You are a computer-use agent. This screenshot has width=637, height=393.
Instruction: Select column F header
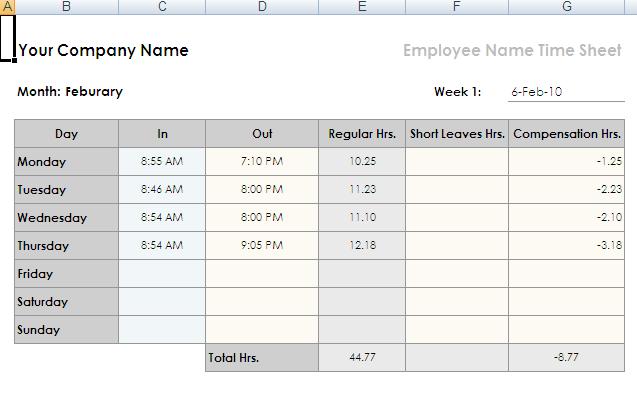[457, 7]
